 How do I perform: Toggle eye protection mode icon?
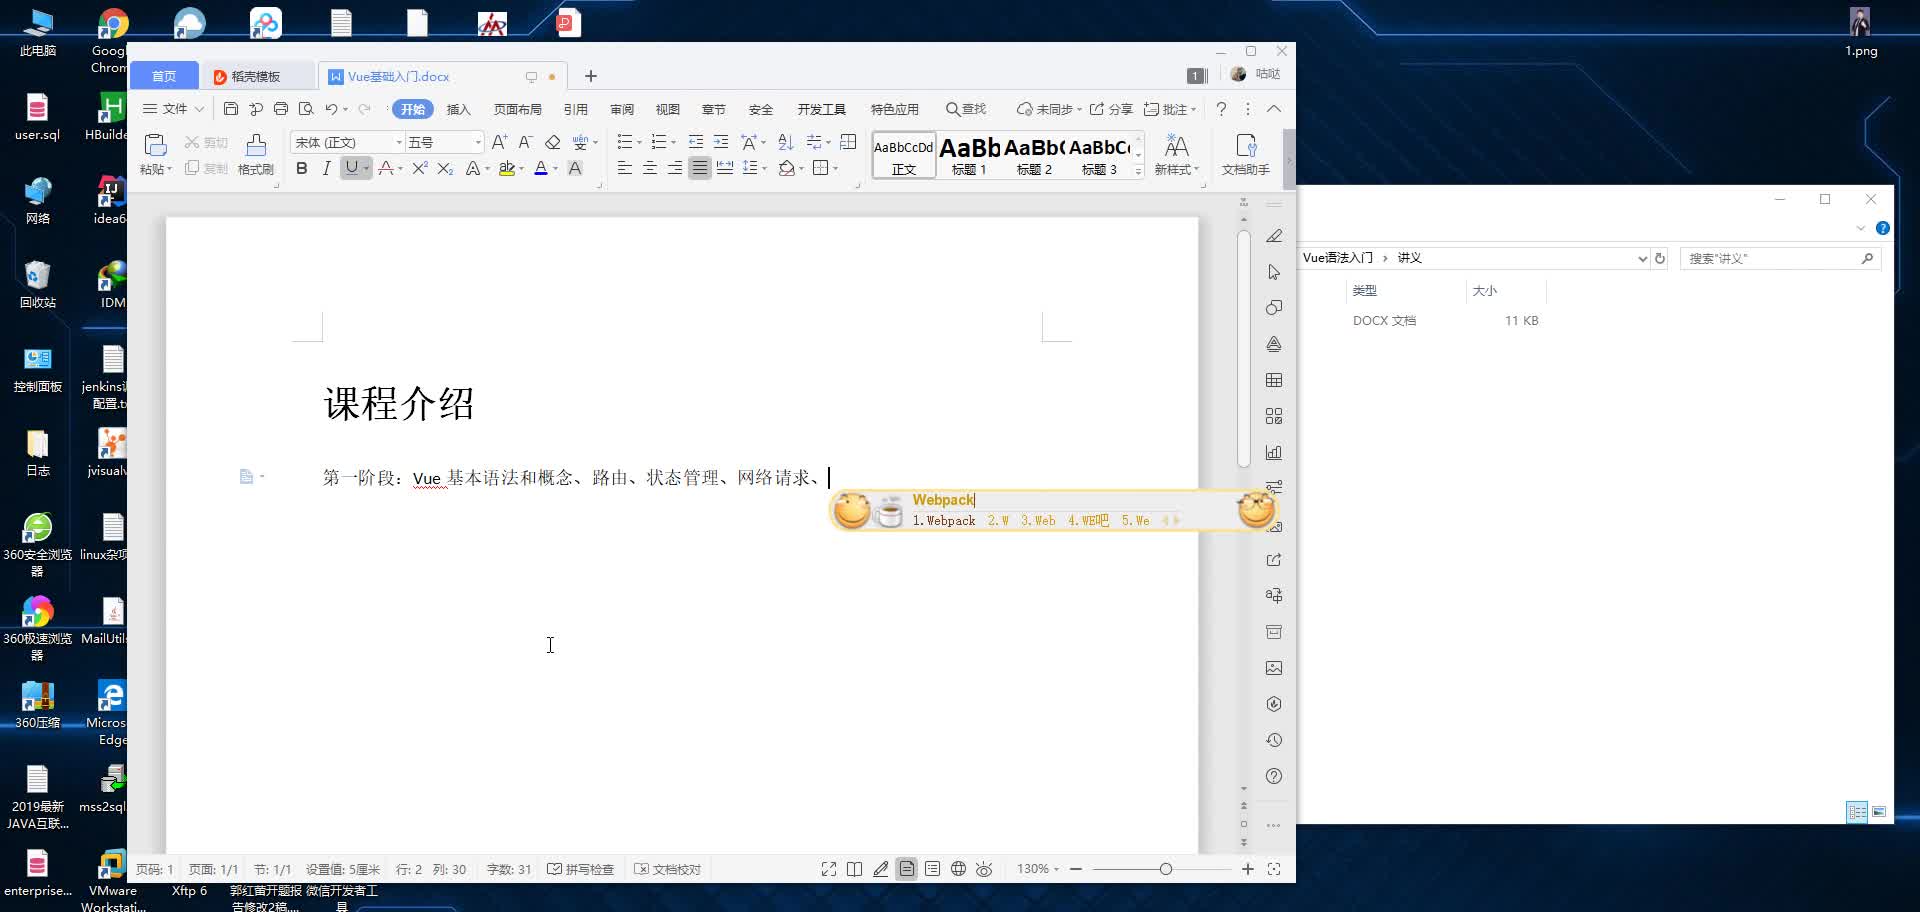click(984, 869)
